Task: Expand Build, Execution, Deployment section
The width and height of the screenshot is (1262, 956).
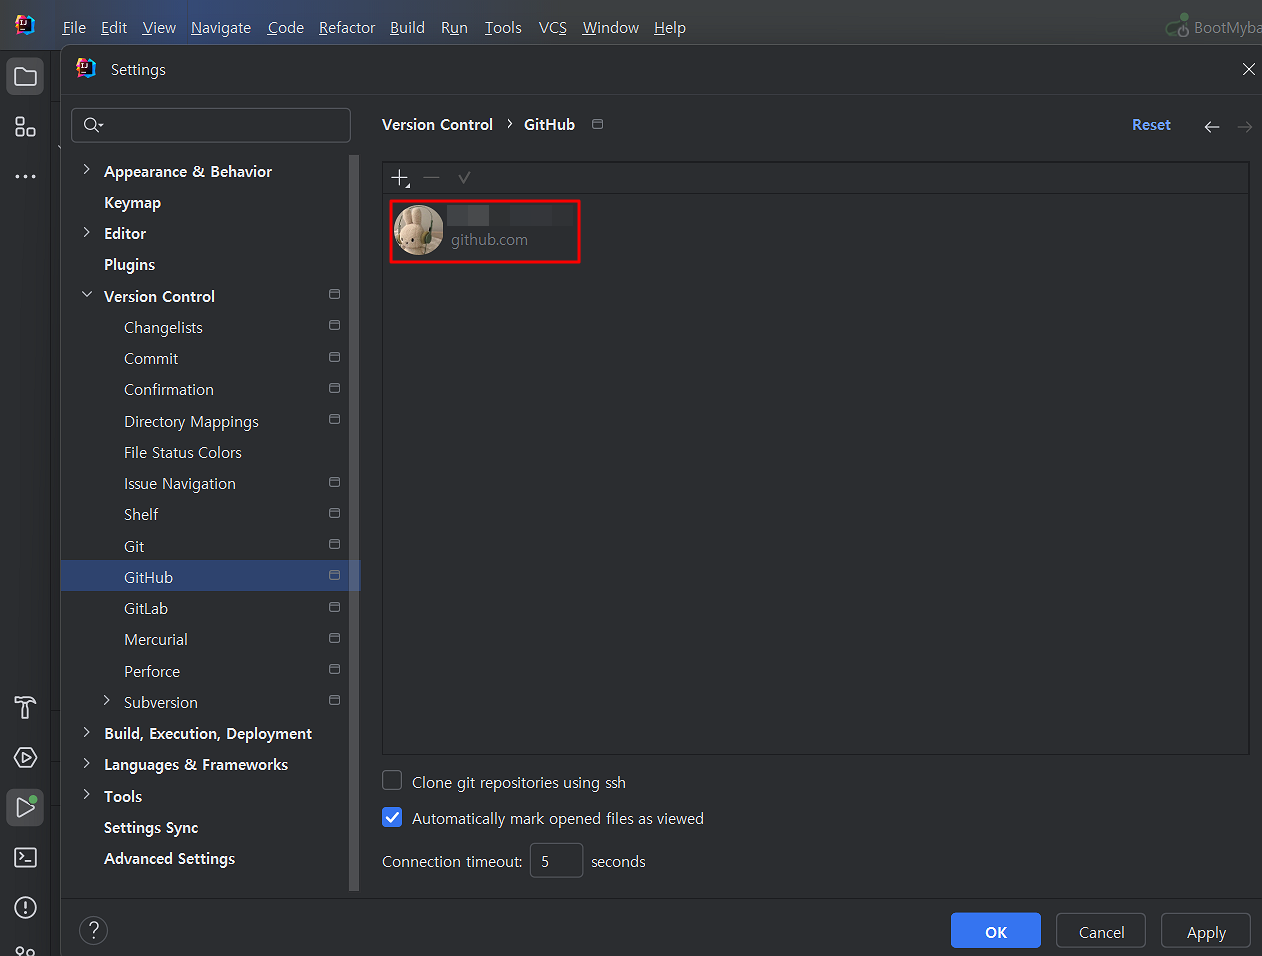Action: pyautogui.click(x=87, y=732)
